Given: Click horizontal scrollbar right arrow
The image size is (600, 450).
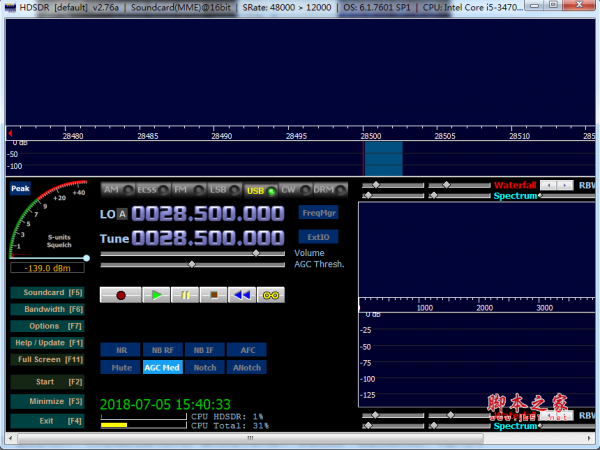Looking at the screenshot, I should [x=589, y=438].
